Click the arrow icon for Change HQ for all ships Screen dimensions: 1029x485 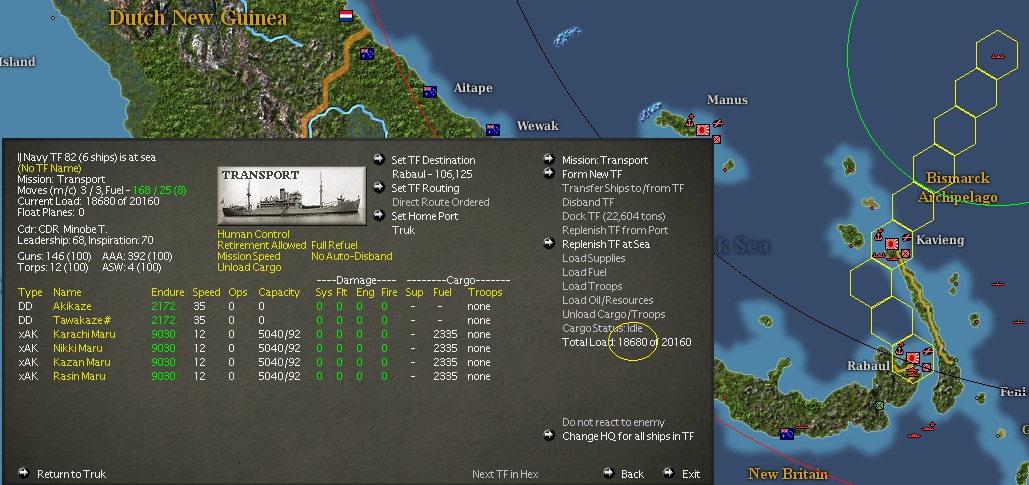[549, 435]
